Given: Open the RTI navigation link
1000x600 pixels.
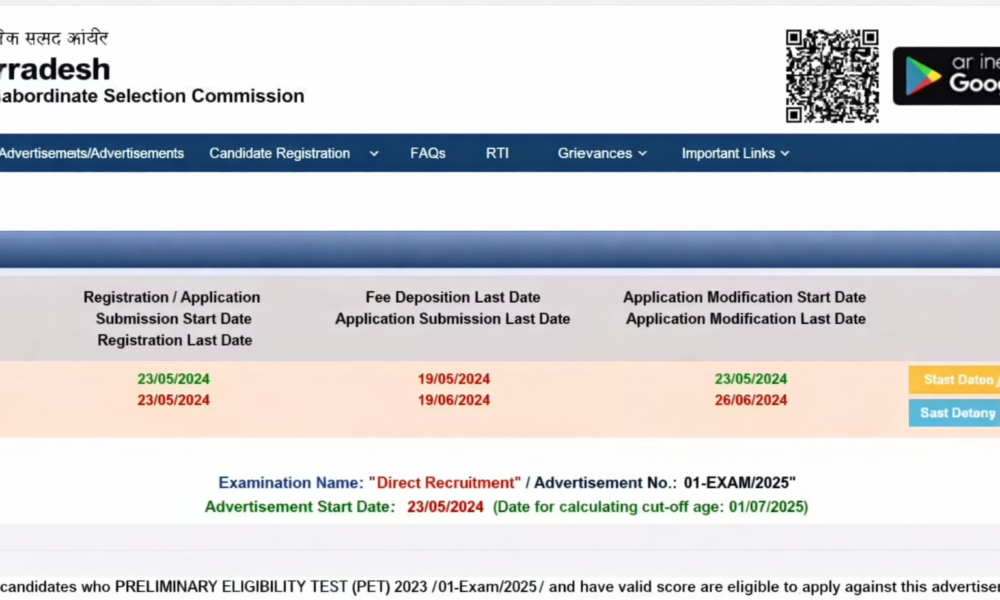Looking at the screenshot, I should [497, 153].
